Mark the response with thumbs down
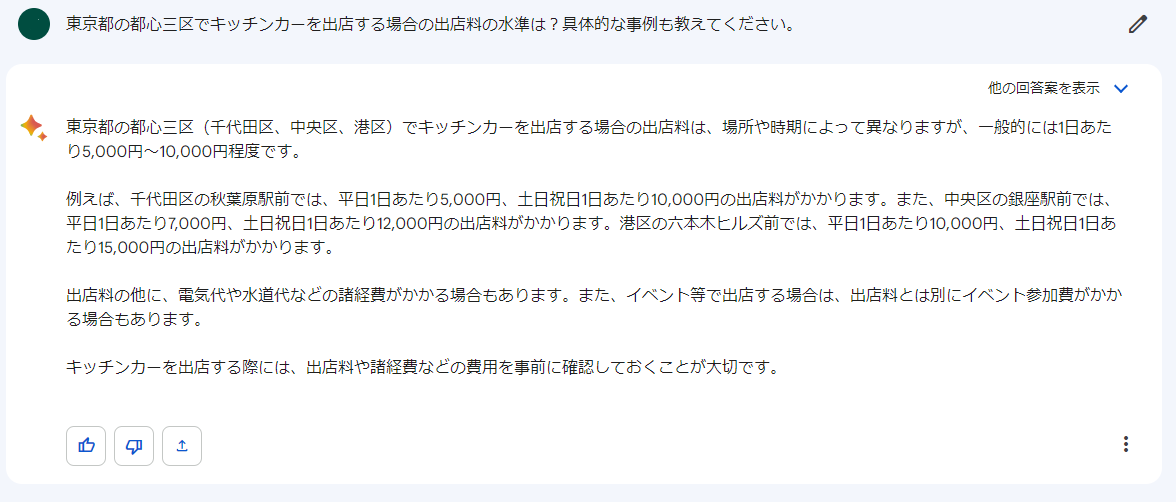The image size is (1176, 502). click(134, 446)
